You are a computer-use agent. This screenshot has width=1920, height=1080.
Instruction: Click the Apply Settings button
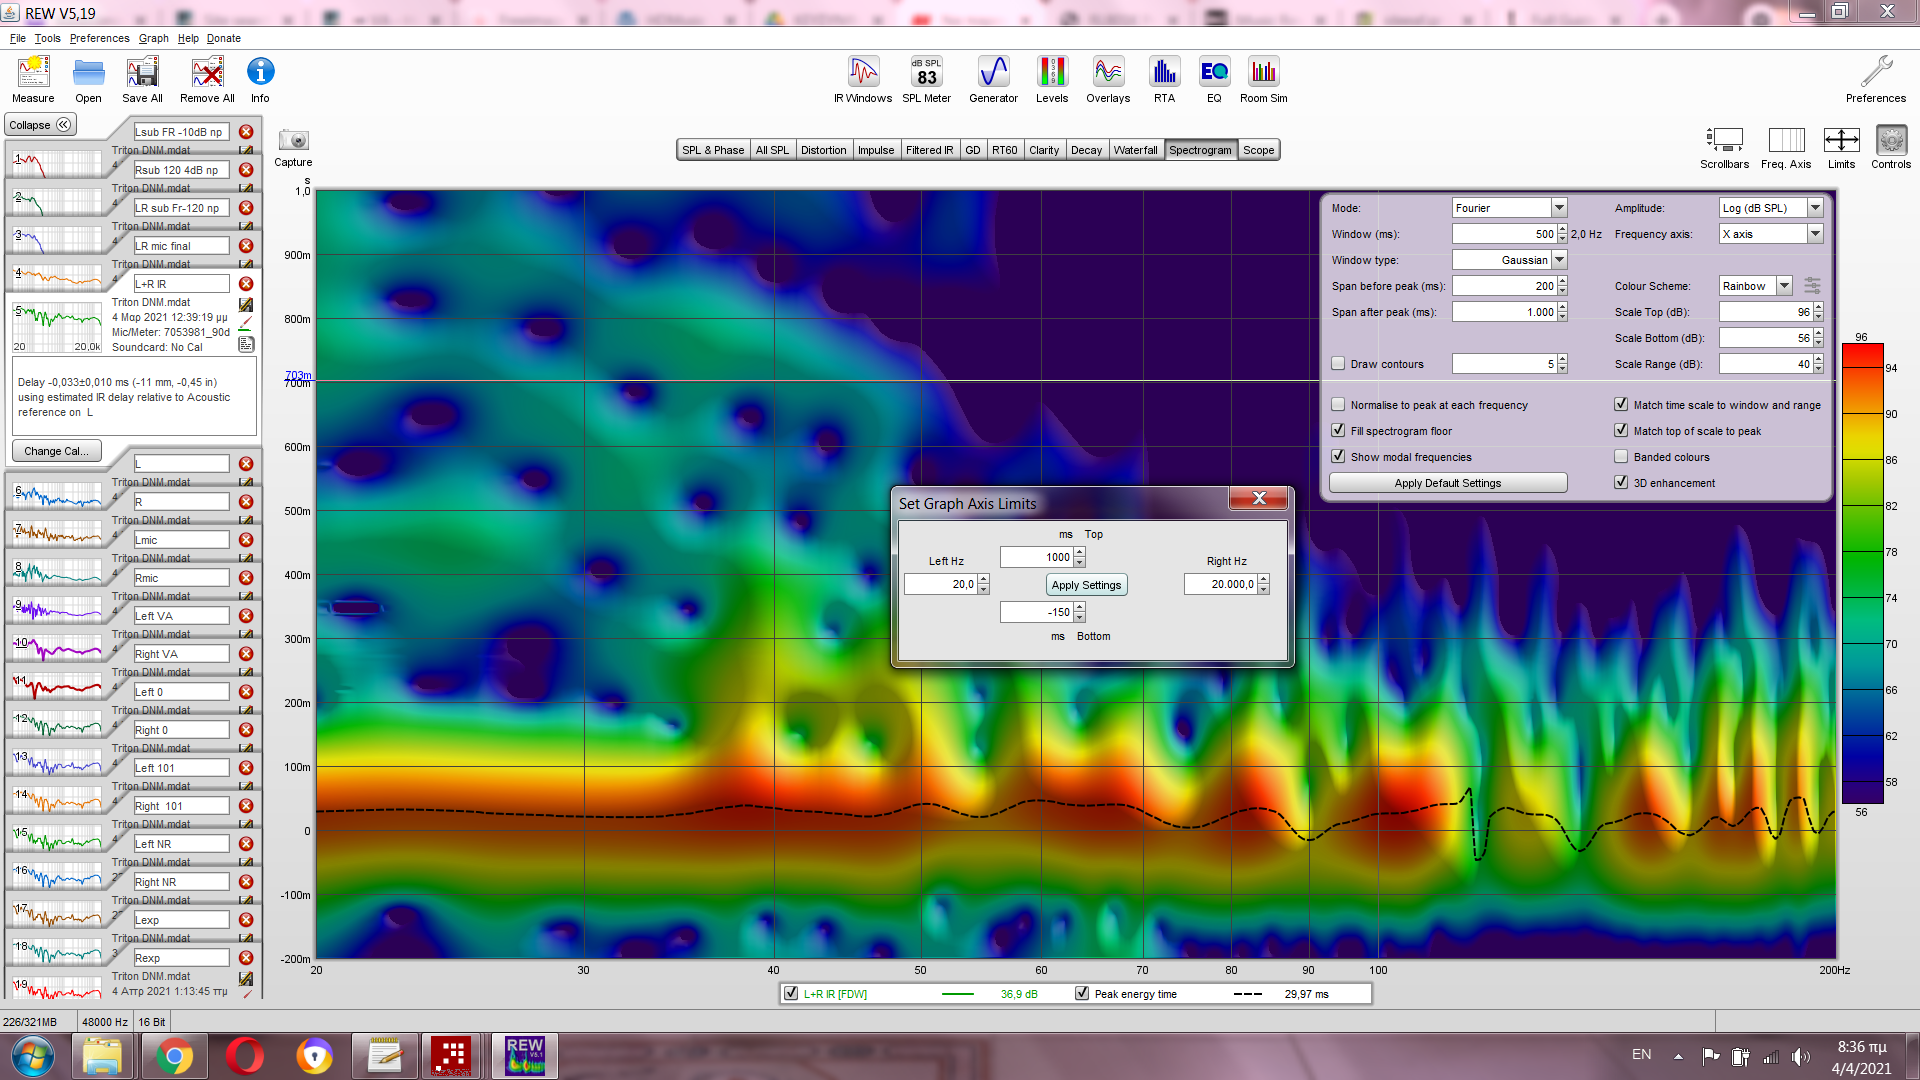tap(1086, 585)
